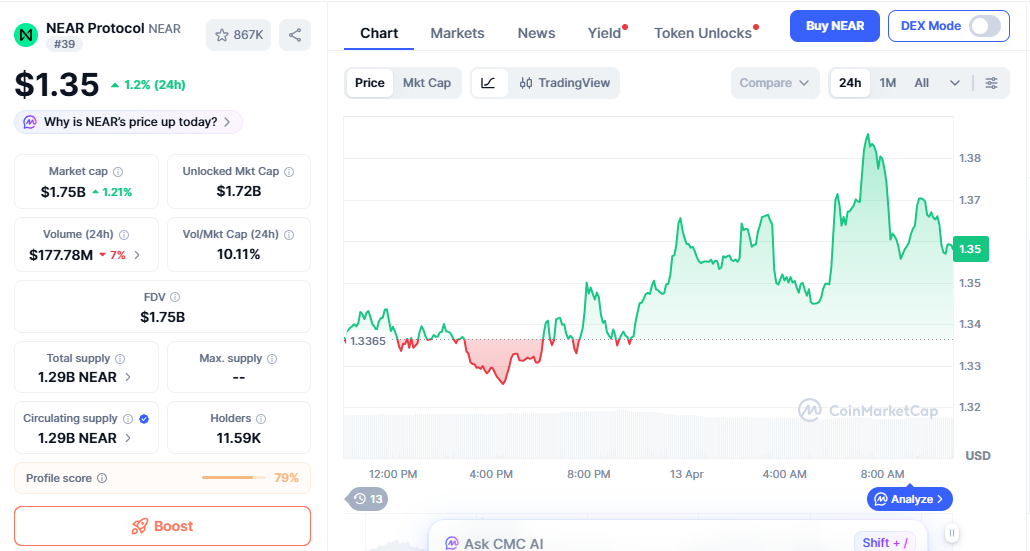Open Holders info icon
The height and width of the screenshot is (551, 1030).
click(x=261, y=419)
